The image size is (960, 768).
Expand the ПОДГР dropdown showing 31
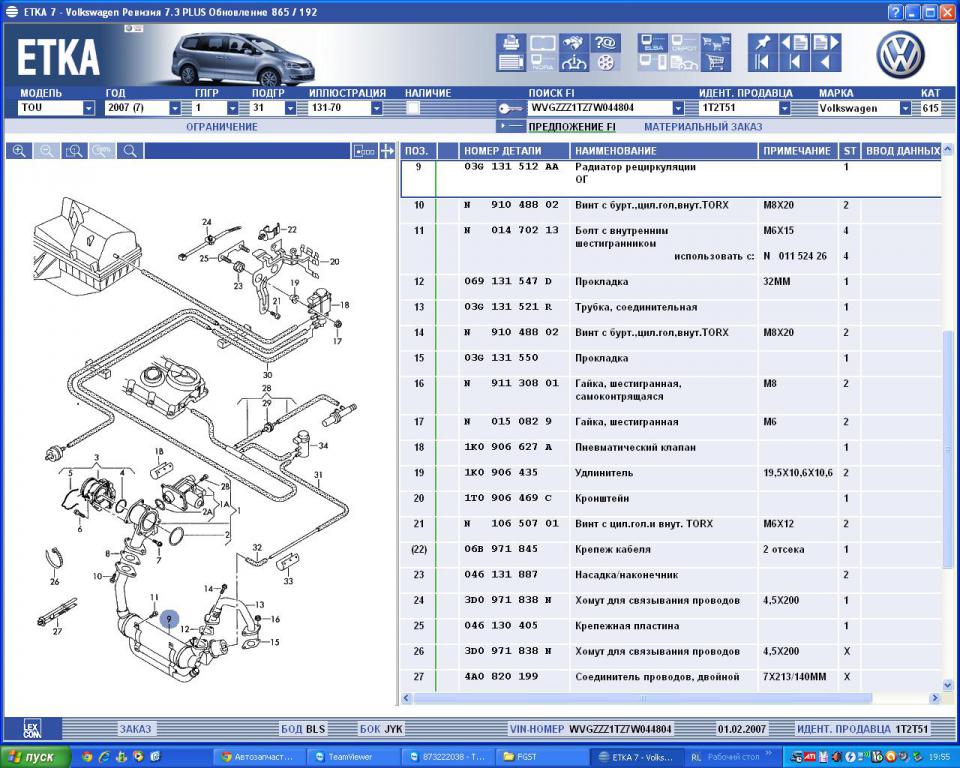point(290,108)
